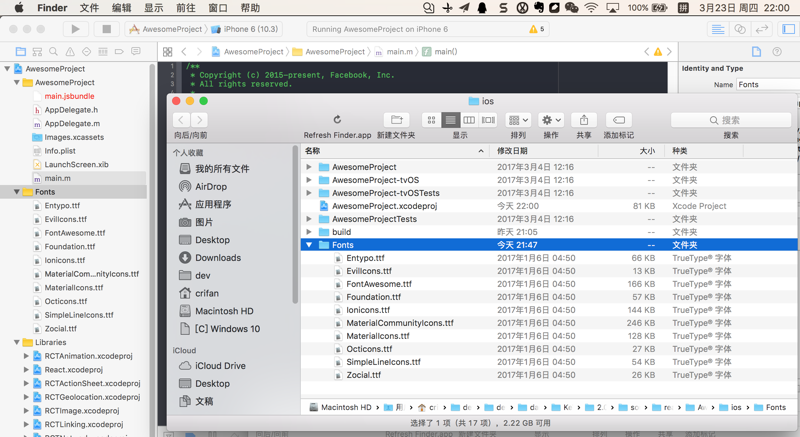
Task: Click Finder back navigation arrow
Action: 182,120
